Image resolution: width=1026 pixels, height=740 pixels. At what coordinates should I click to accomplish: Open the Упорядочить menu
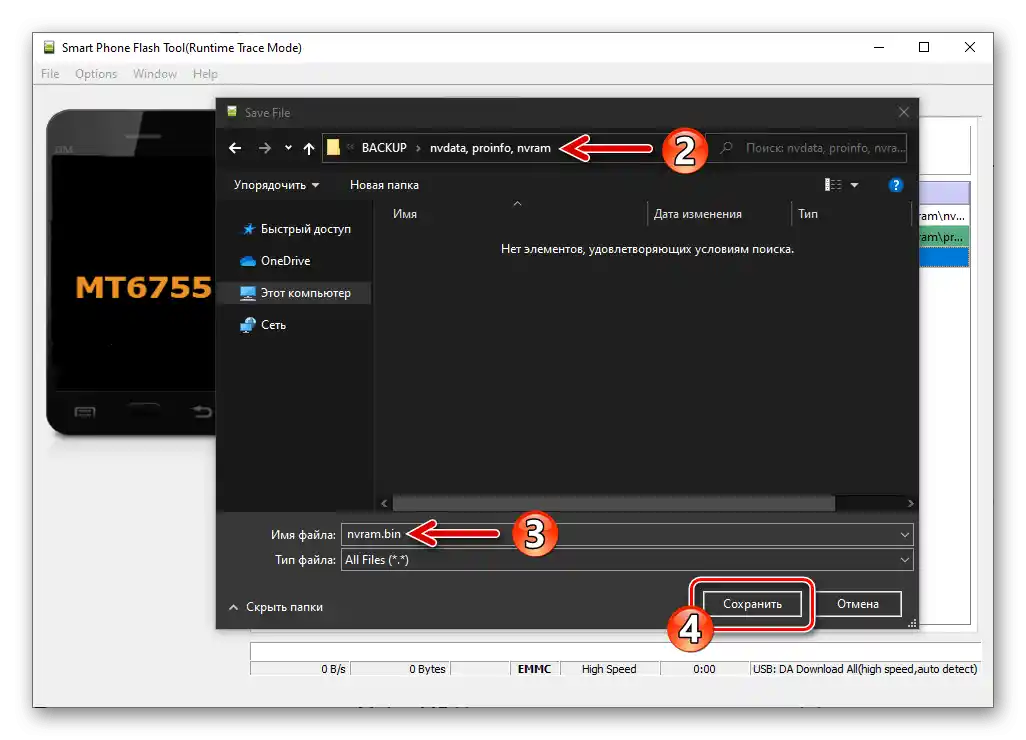276,185
